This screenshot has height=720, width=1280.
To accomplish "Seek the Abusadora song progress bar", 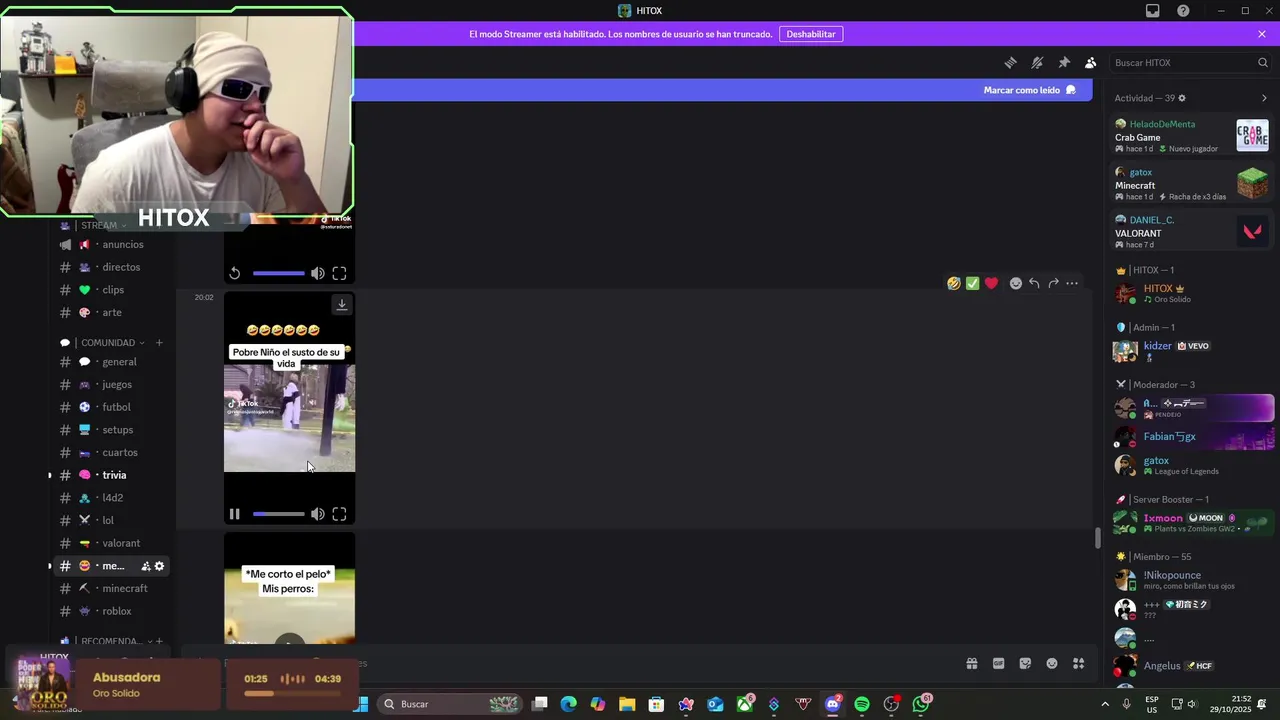I will [x=293, y=693].
